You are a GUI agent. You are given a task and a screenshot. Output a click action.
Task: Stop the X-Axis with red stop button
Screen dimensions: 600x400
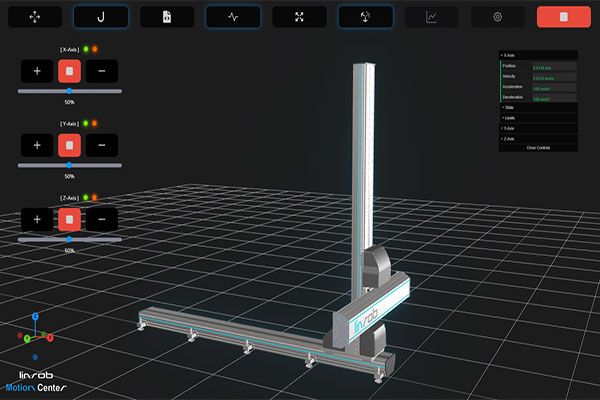pos(69,71)
